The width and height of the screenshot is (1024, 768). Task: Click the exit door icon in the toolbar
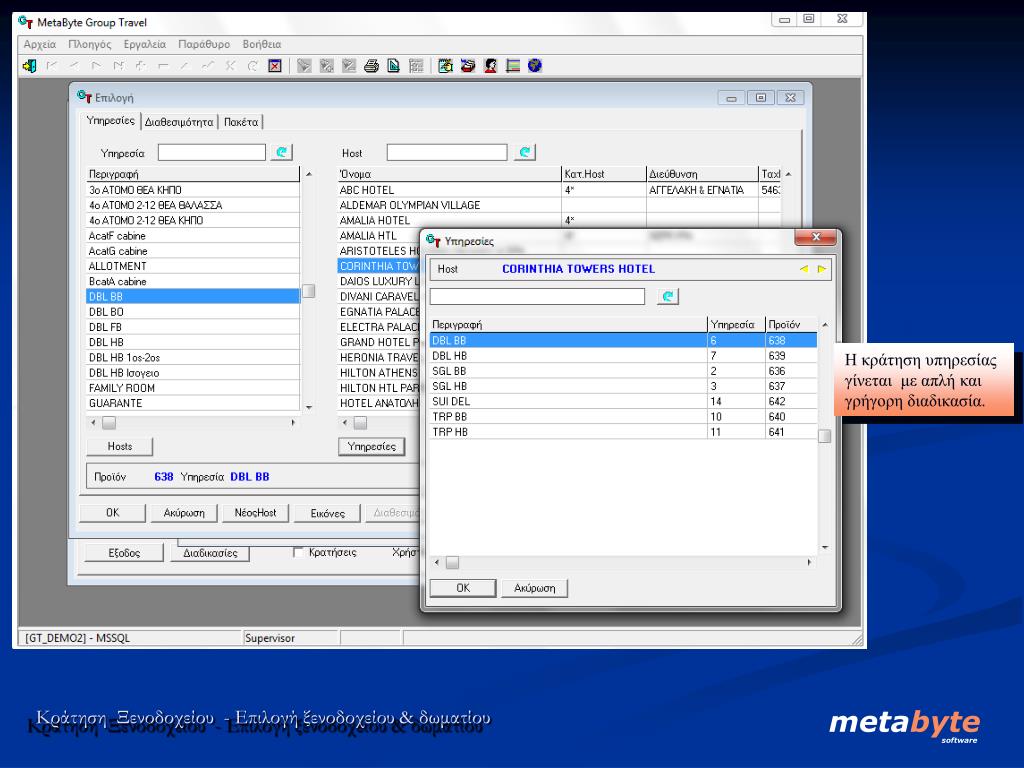click(x=29, y=65)
